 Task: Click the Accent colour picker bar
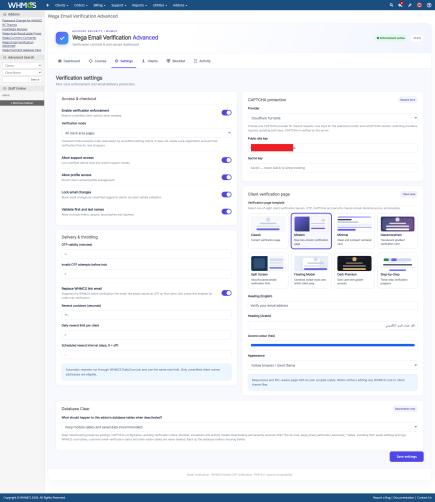click(333, 345)
